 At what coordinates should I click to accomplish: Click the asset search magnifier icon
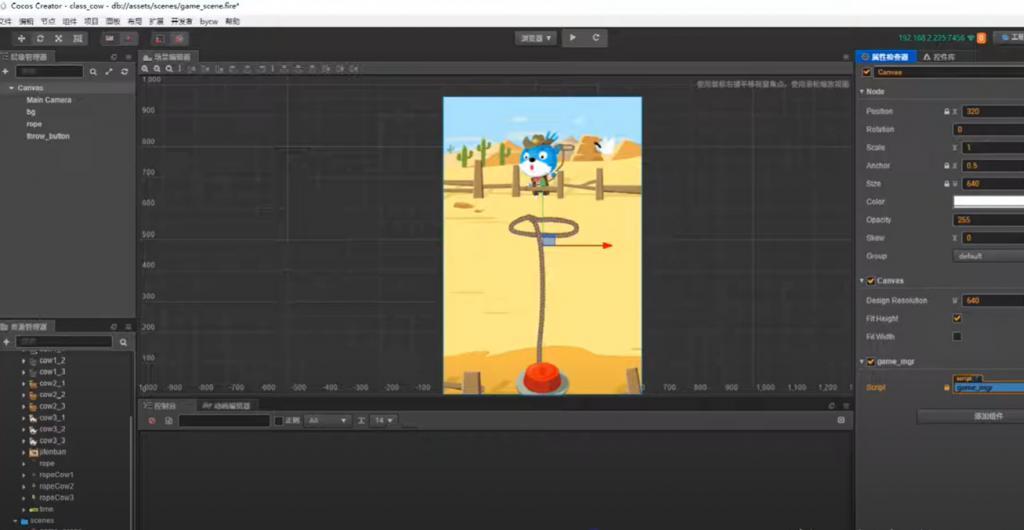[123, 342]
